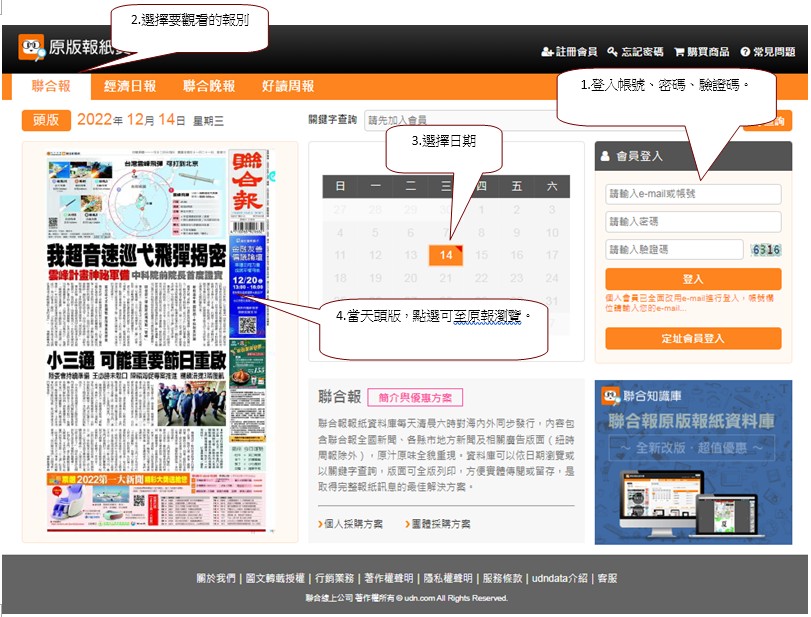Open 忘記密碼 forgot password link

[635, 52]
